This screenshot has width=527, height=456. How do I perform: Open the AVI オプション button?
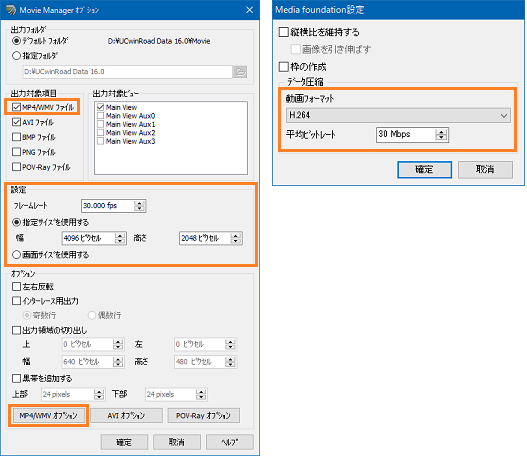point(126,416)
